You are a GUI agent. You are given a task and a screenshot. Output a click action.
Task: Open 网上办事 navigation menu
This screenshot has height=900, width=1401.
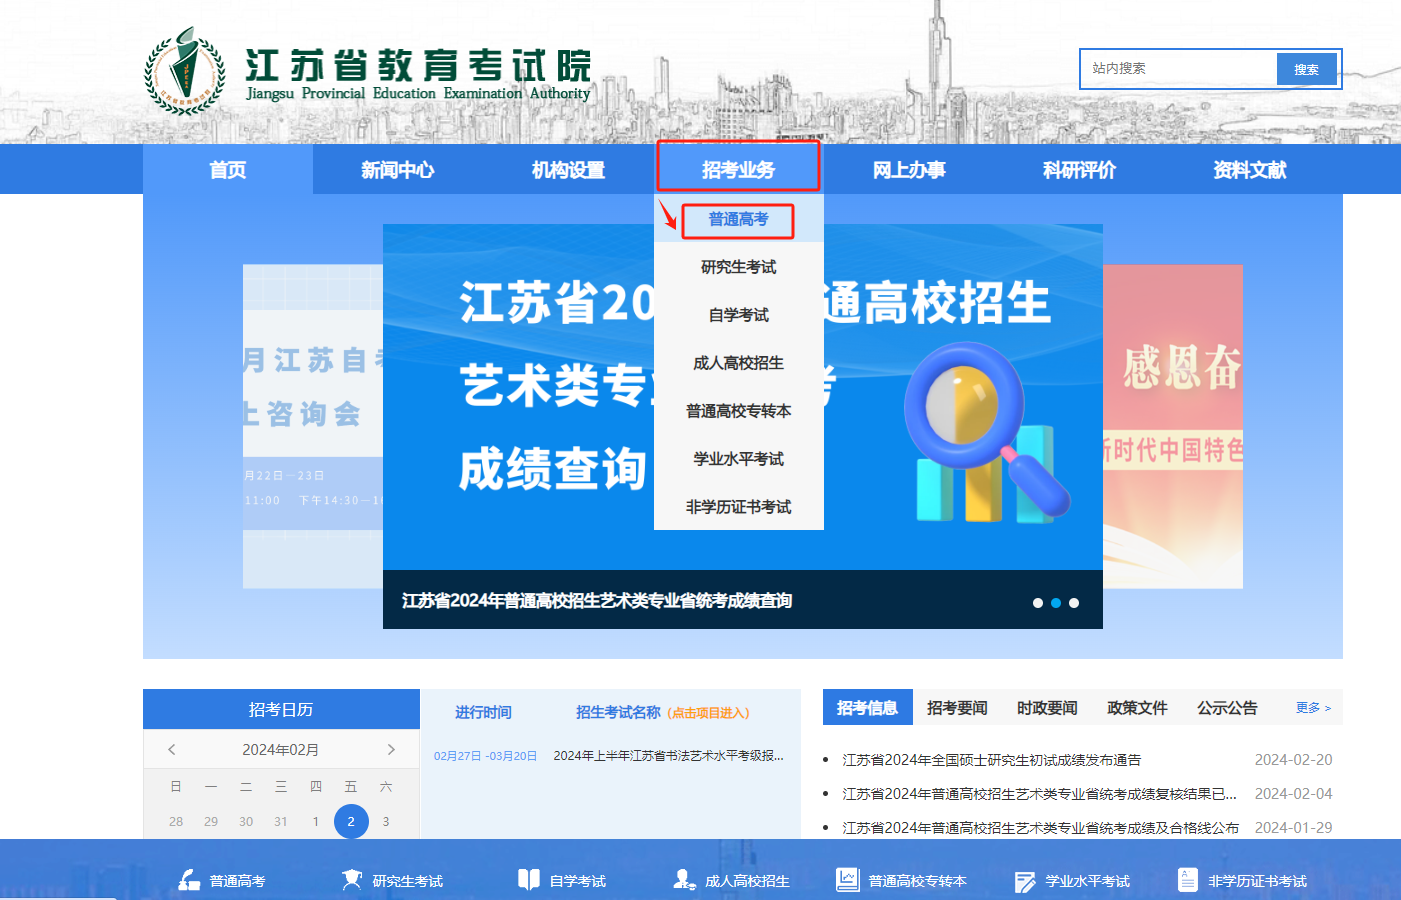(x=909, y=169)
